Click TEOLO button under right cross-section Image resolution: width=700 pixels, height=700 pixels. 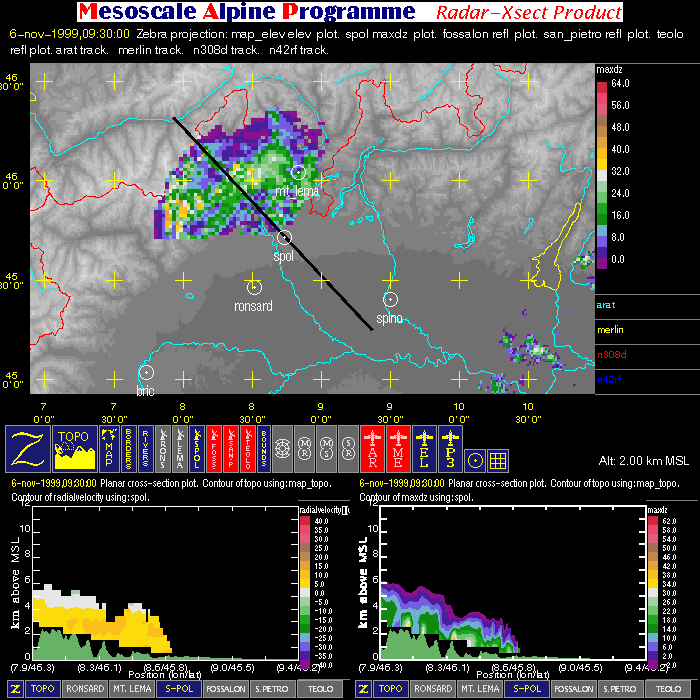pos(668,688)
